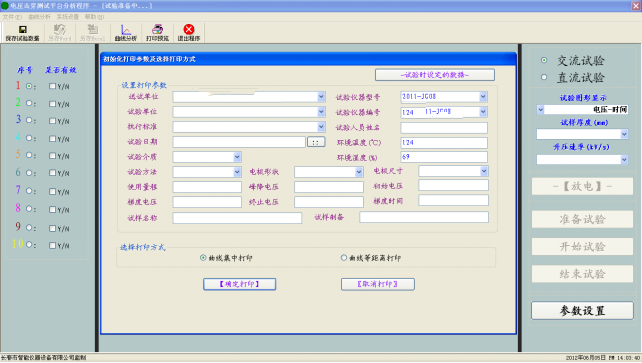The height and width of the screenshot is (363, 642).
Task: Select the 直流试验 DC test radio button
Action: pyautogui.click(x=544, y=77)
